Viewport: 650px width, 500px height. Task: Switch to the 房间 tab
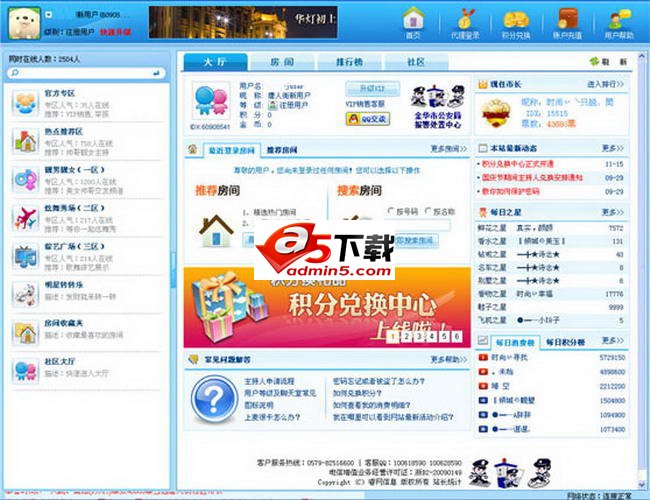click(282, 62)
